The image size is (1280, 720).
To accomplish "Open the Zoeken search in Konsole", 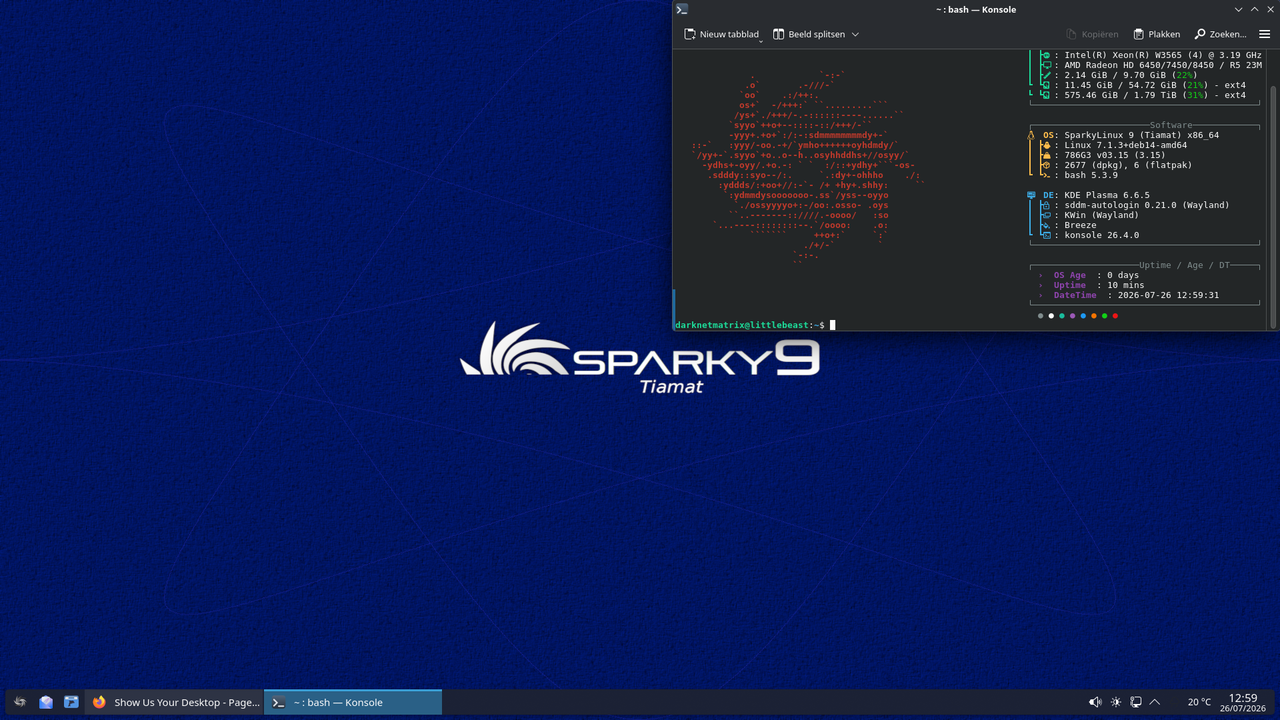I will (x=1220, y=34).
